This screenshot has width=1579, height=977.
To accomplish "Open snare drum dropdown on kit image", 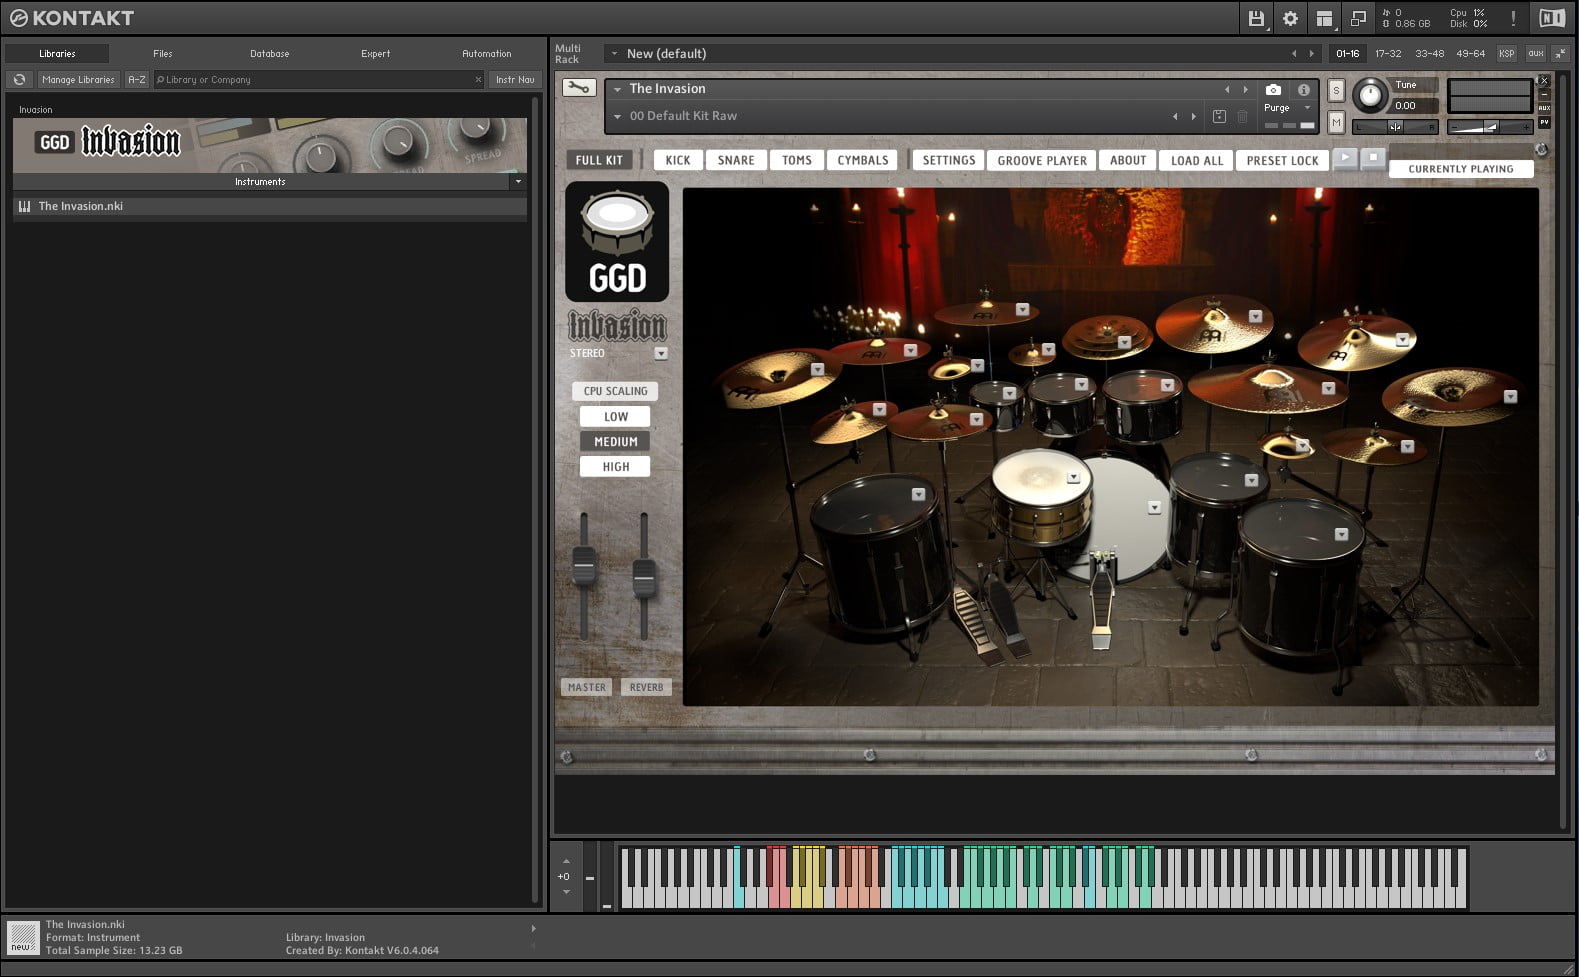I will tap(1073, 477).
